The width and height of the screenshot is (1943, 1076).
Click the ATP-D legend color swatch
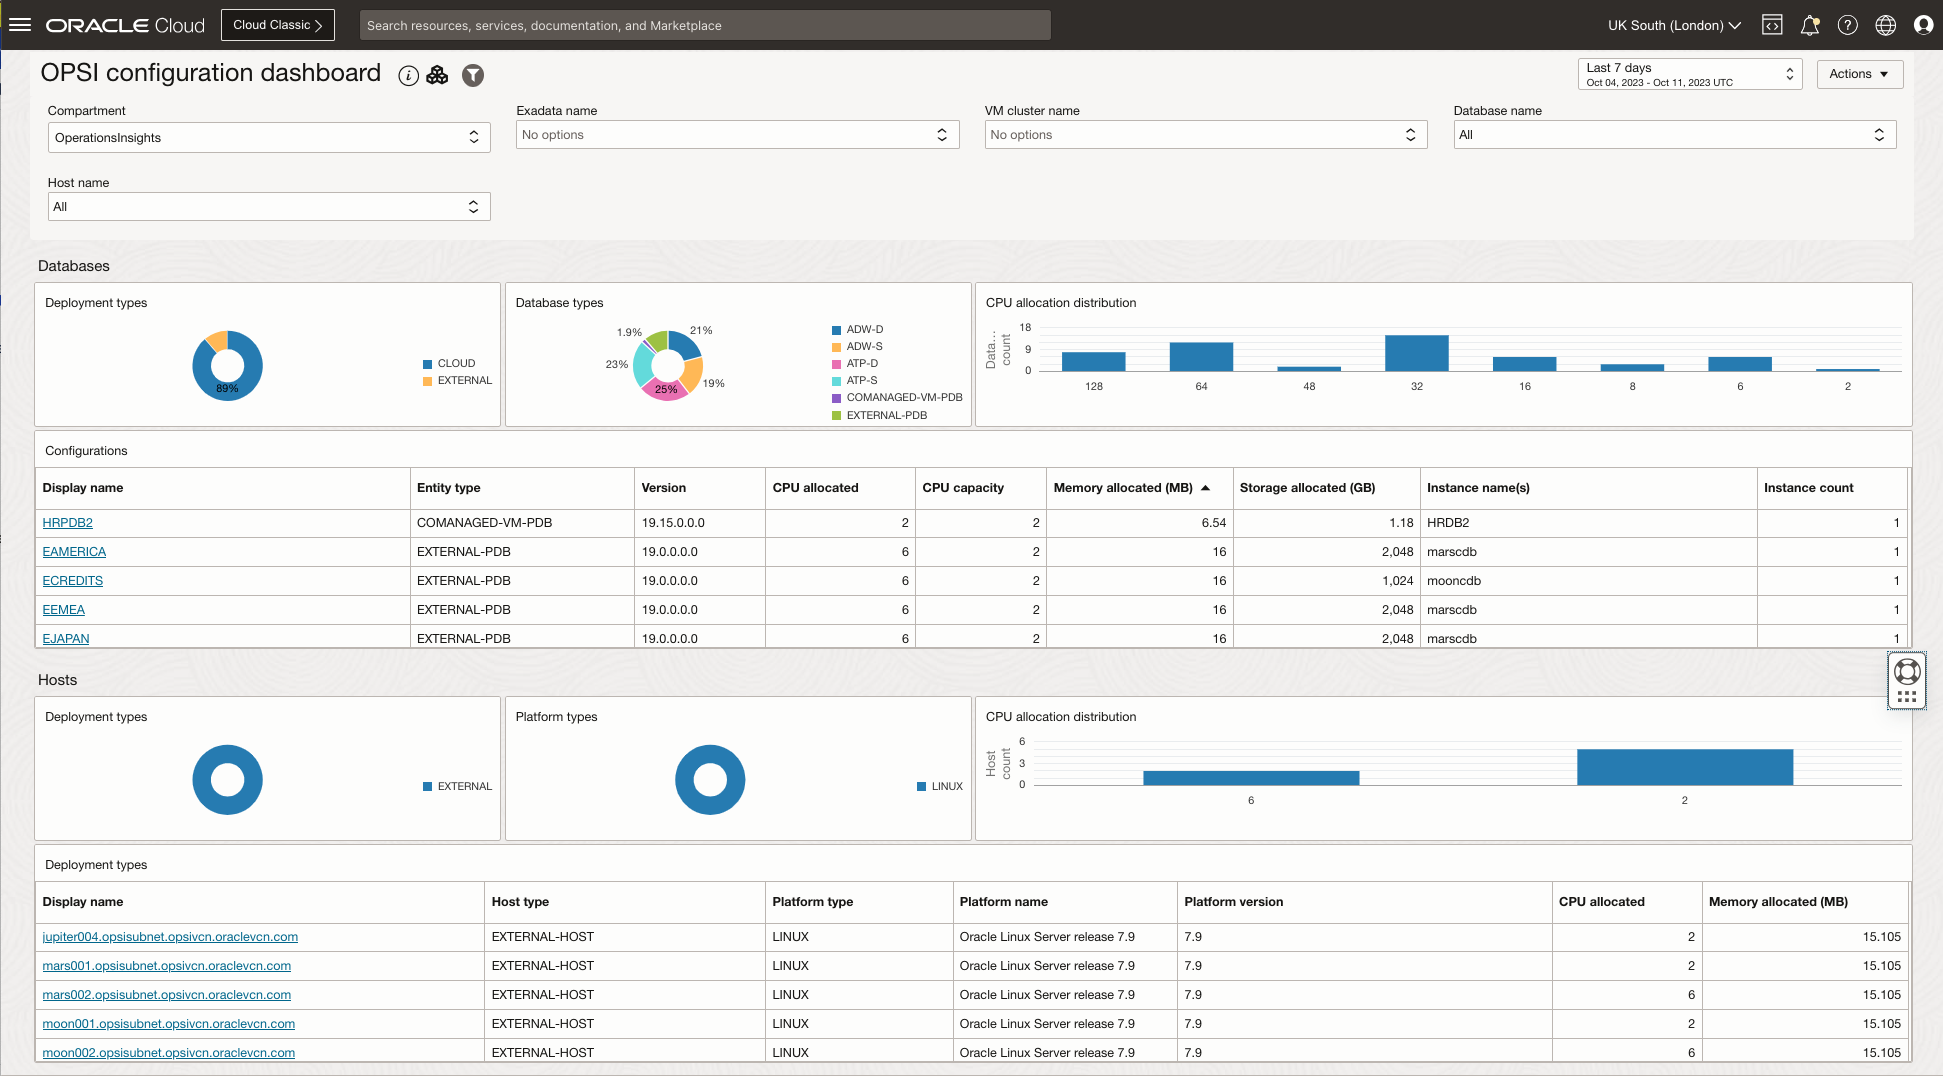click(837, 364)
